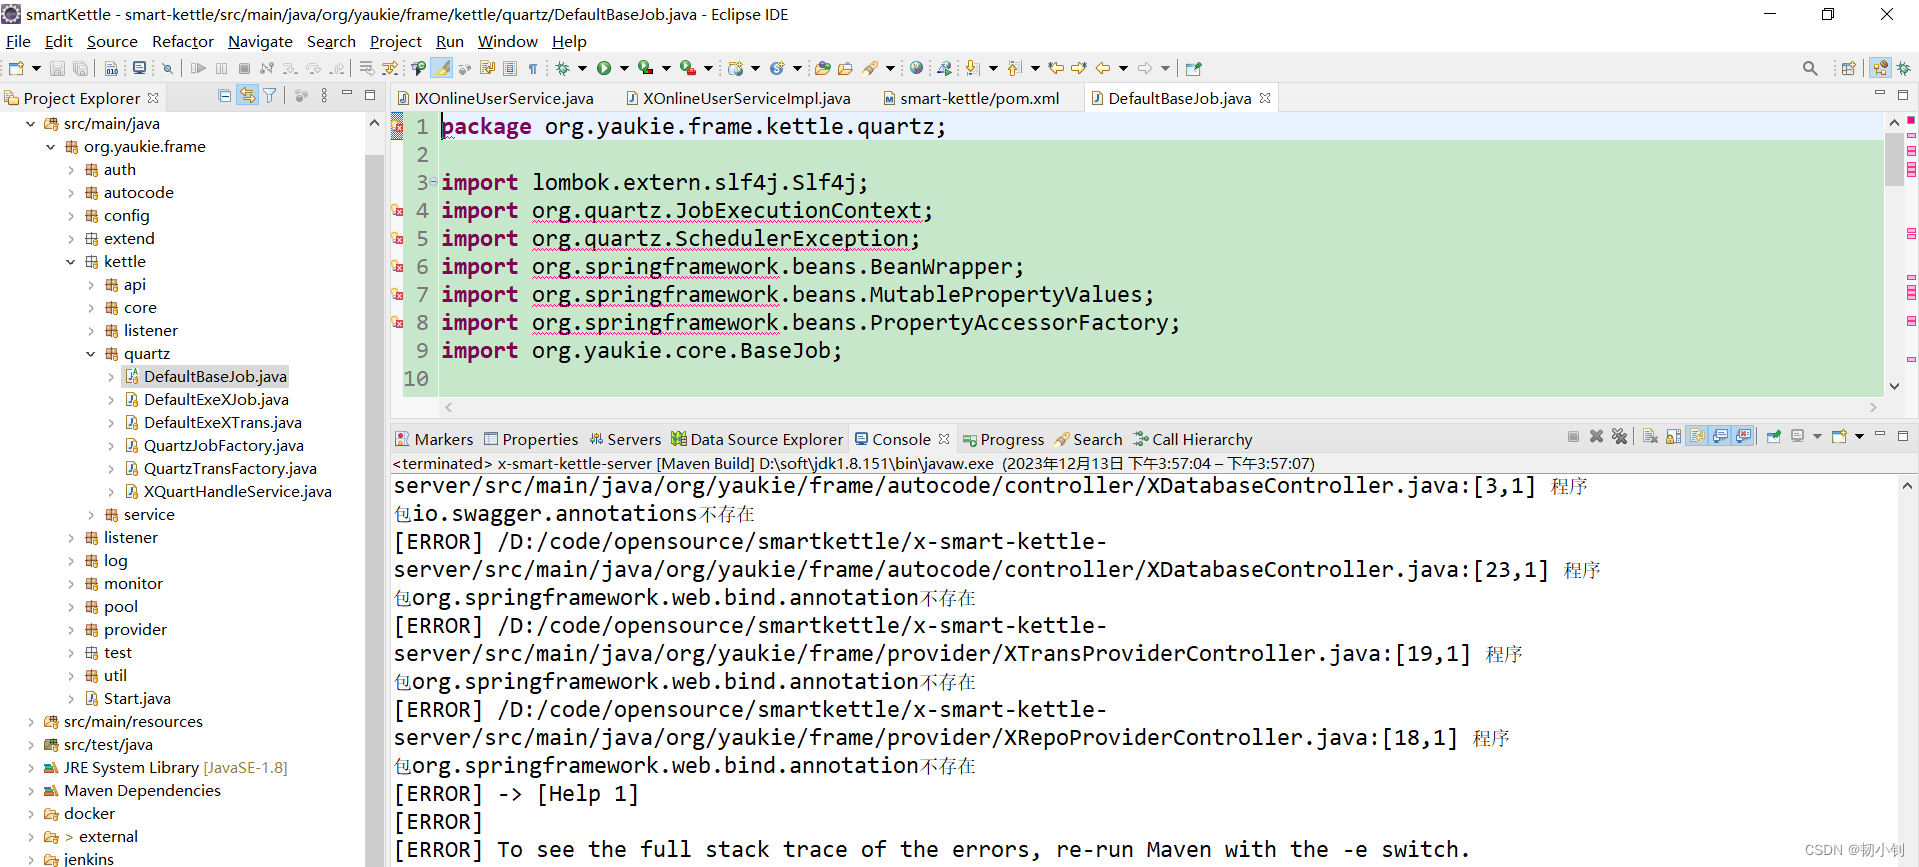1919x867 pixels.
Task: Open the Navigate menu
Action: [x=260, y=41]
